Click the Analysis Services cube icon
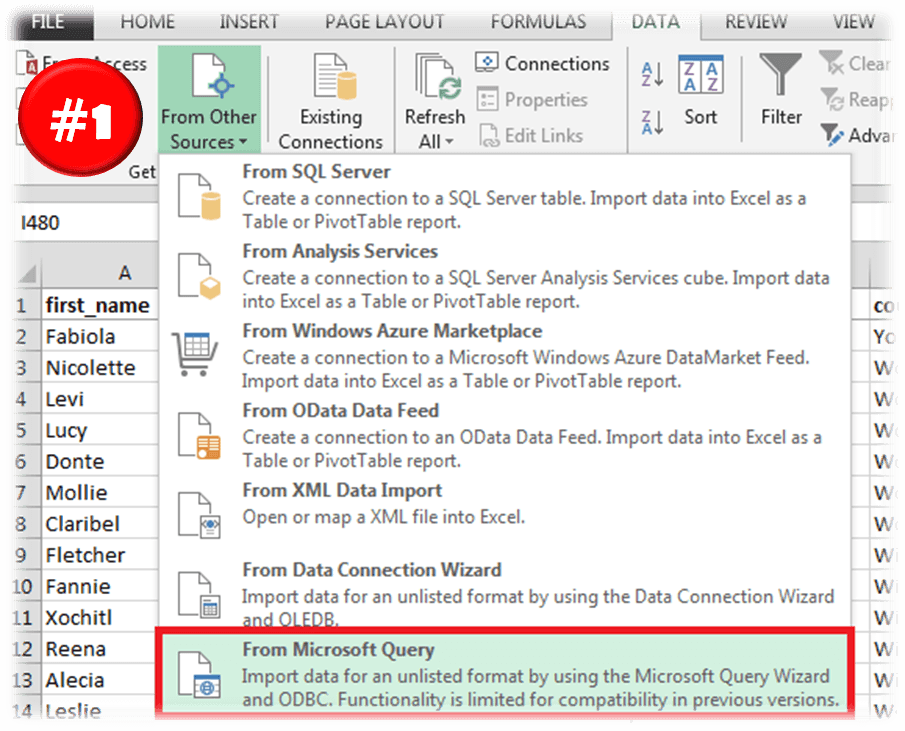 [199, 276]
